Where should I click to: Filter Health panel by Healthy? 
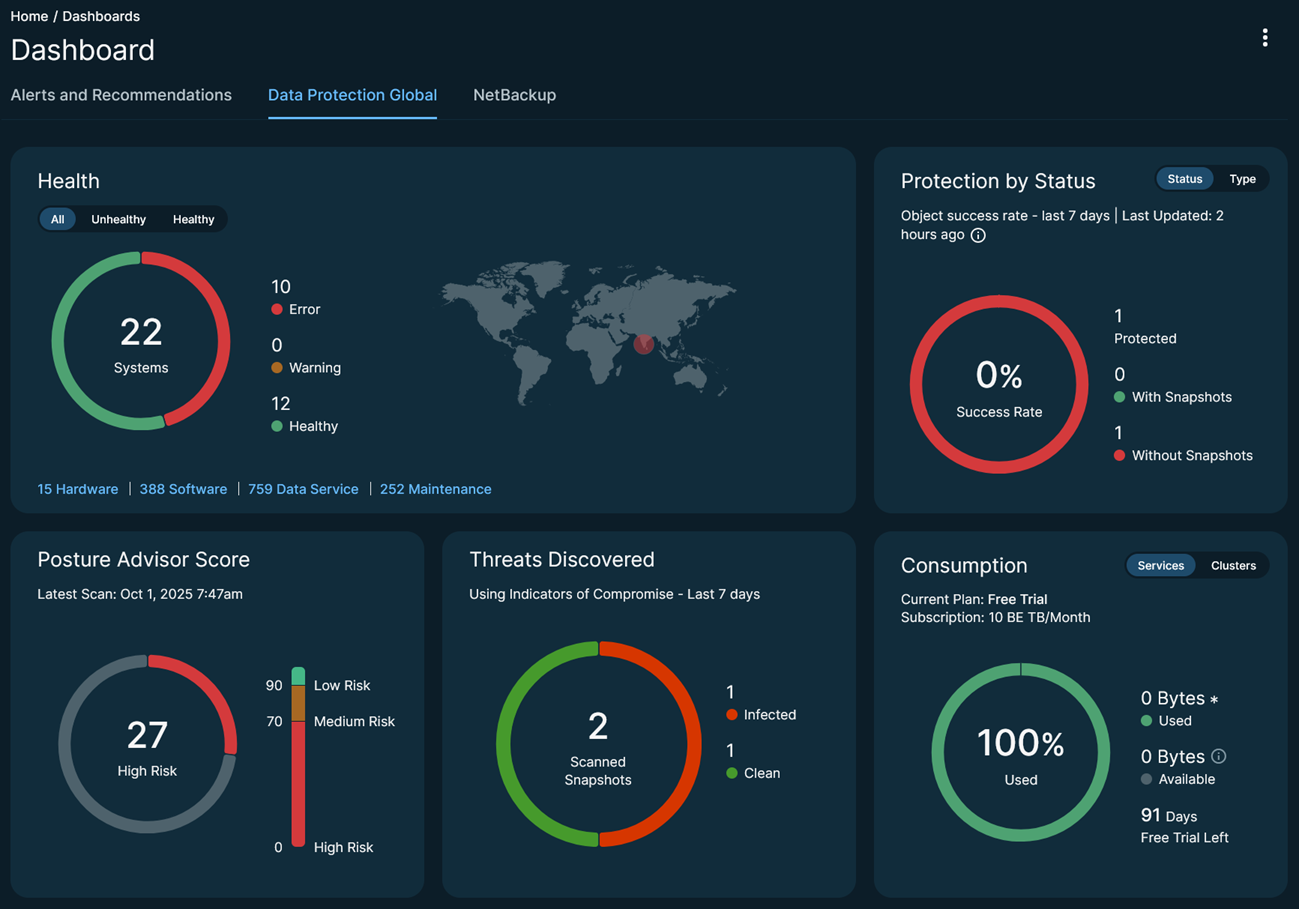(193, 219)
